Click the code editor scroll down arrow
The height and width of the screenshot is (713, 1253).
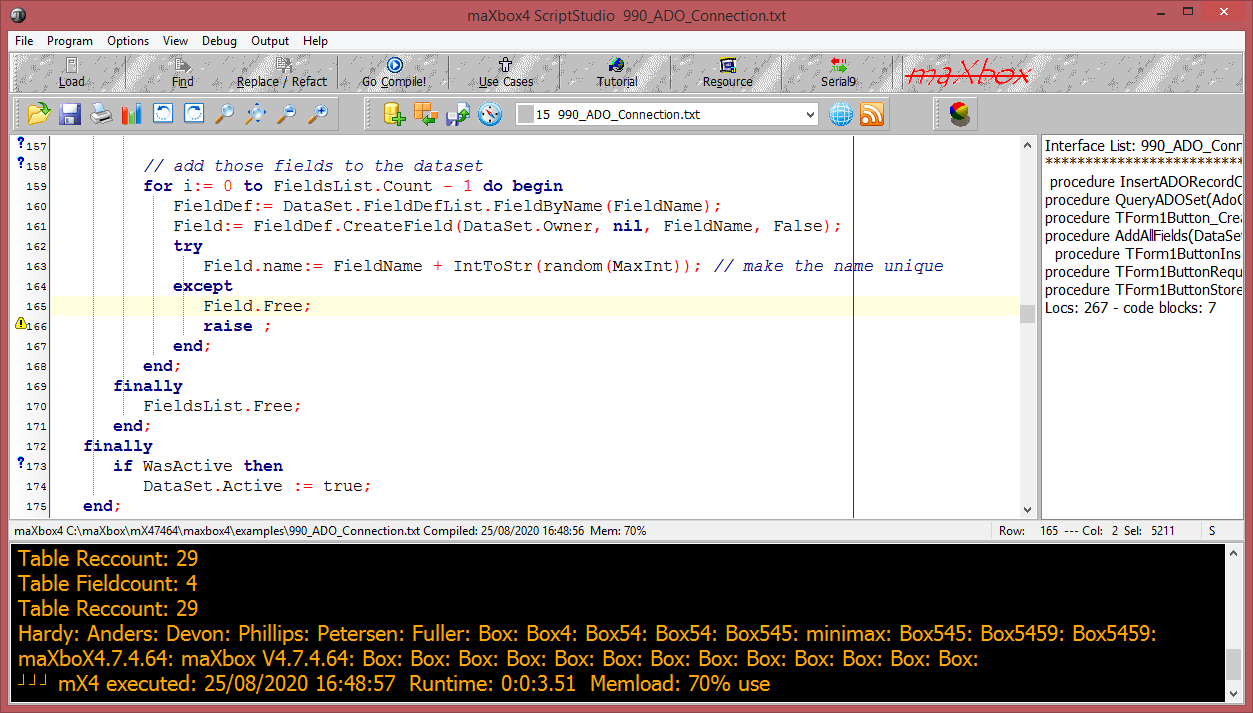(x=1027, y=509)
